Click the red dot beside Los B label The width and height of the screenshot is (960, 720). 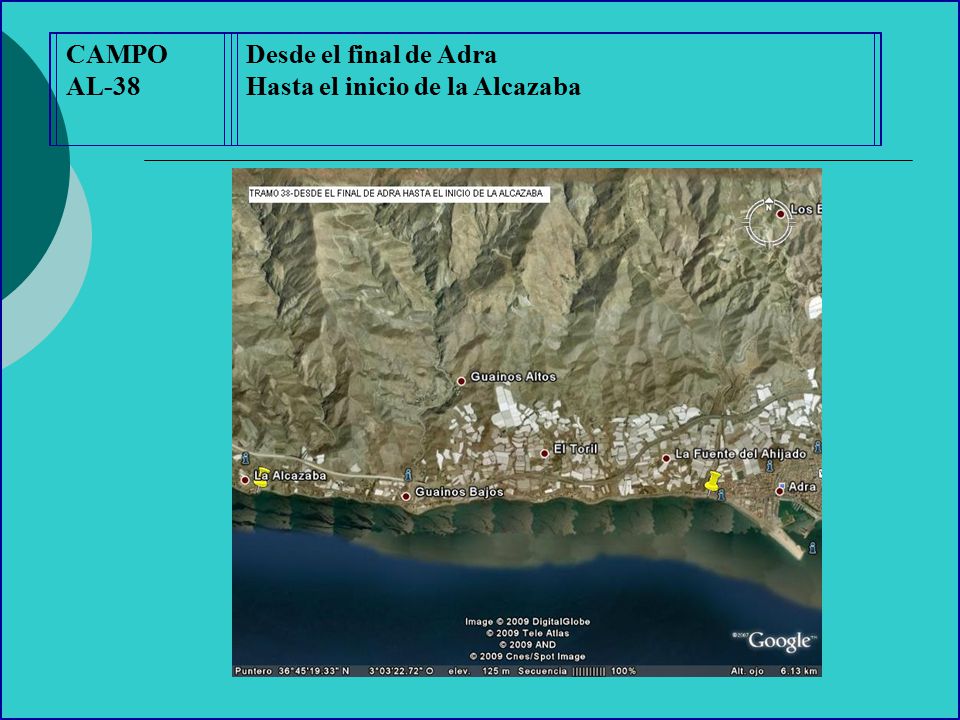pos(781,214)
